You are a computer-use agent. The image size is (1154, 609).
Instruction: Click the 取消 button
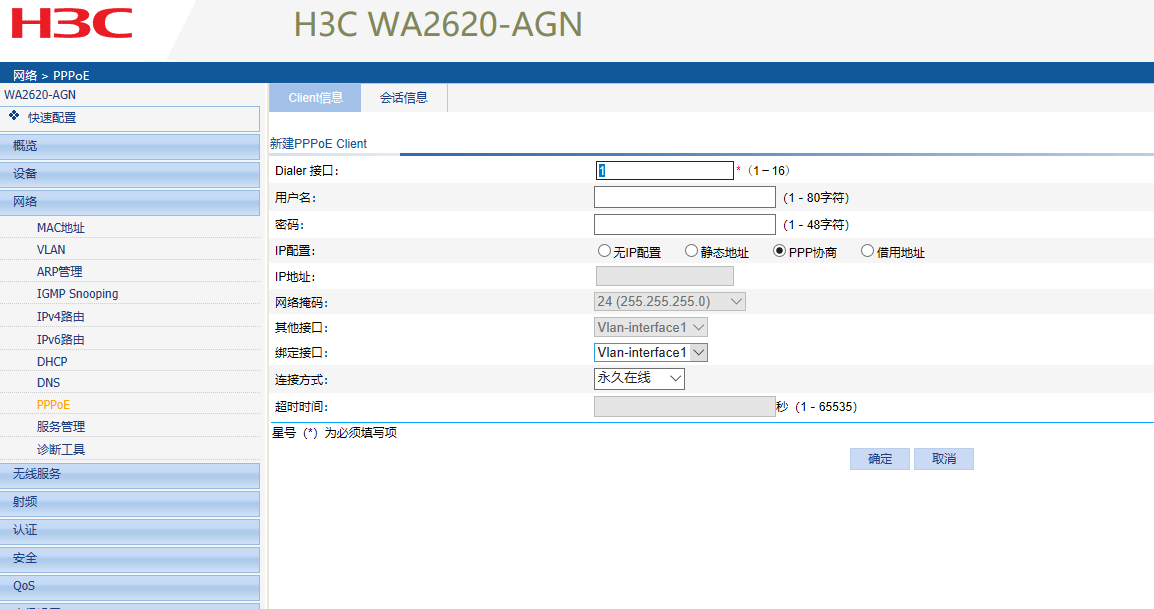coord(944,459)
